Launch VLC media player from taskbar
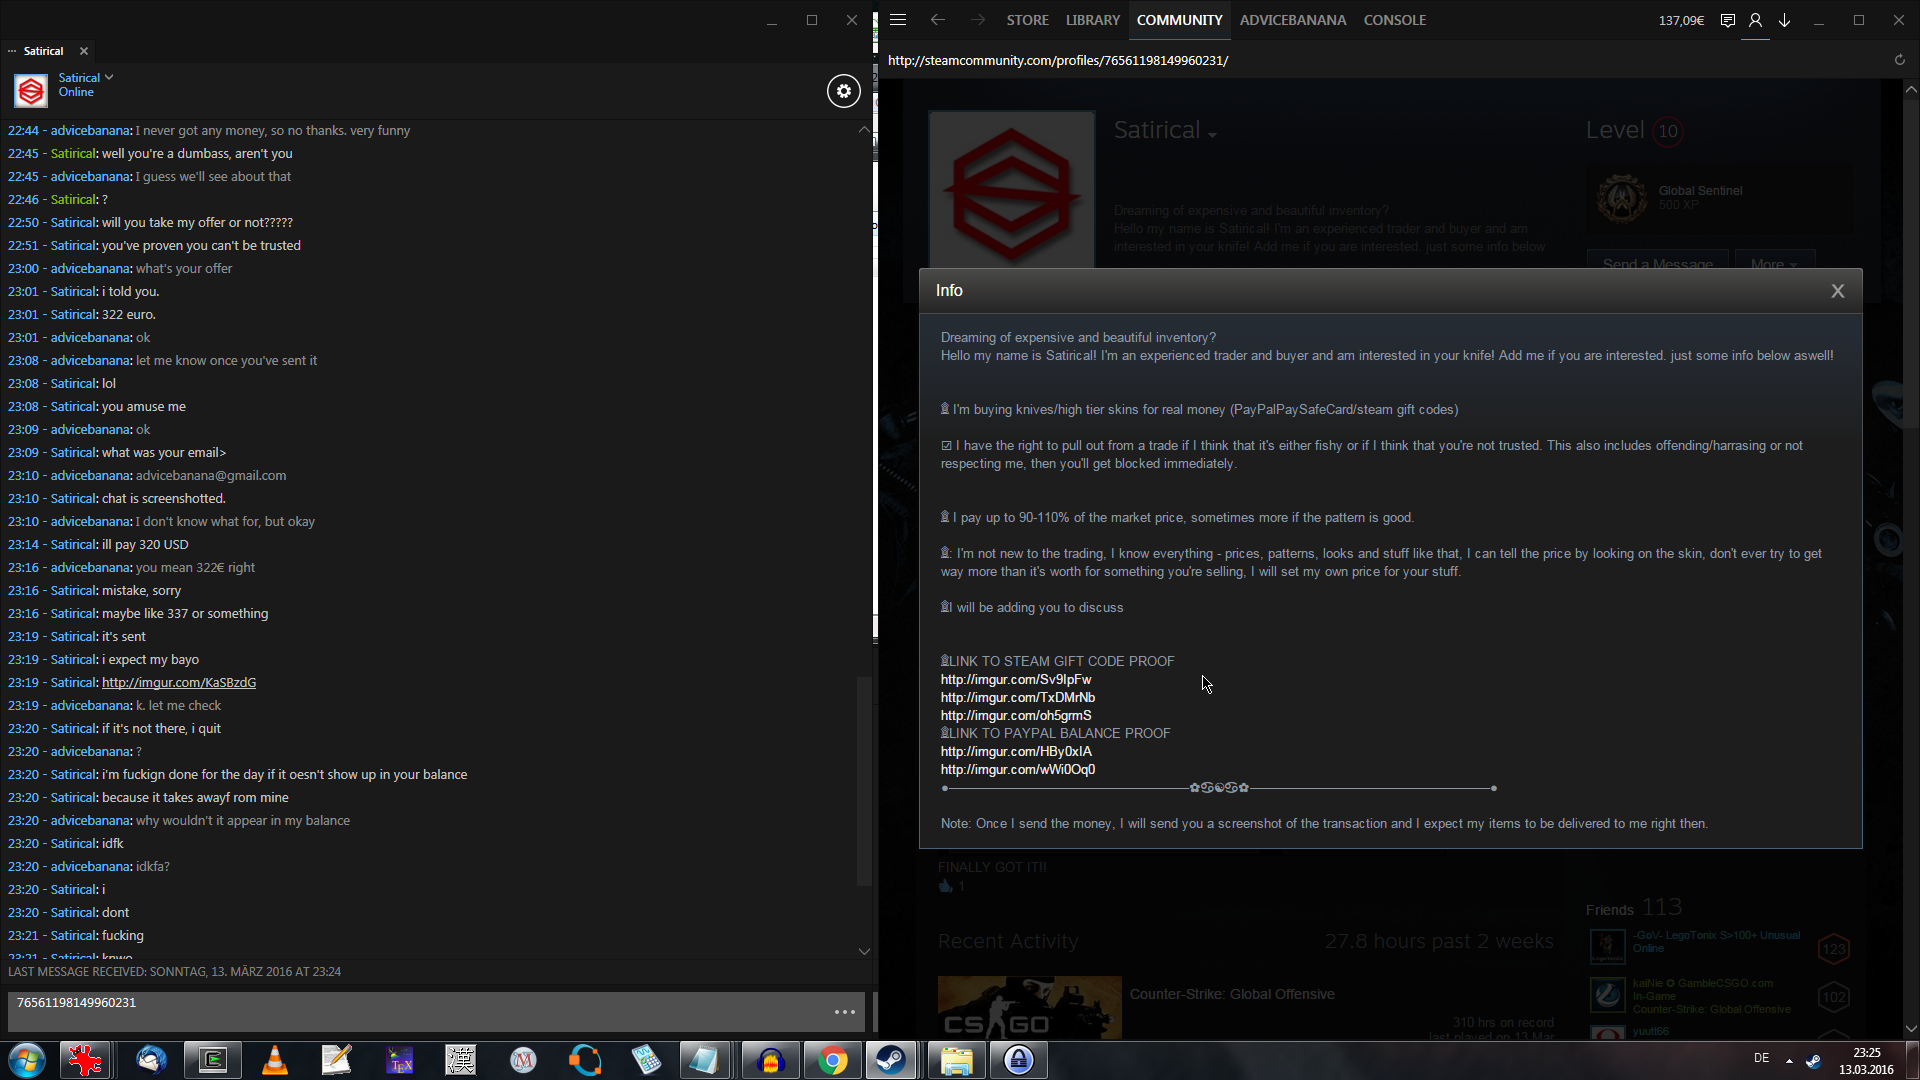Image resolution: width=1920 pixels, height=1080 pixels. pyautogui.click(x=274, y=1060)
